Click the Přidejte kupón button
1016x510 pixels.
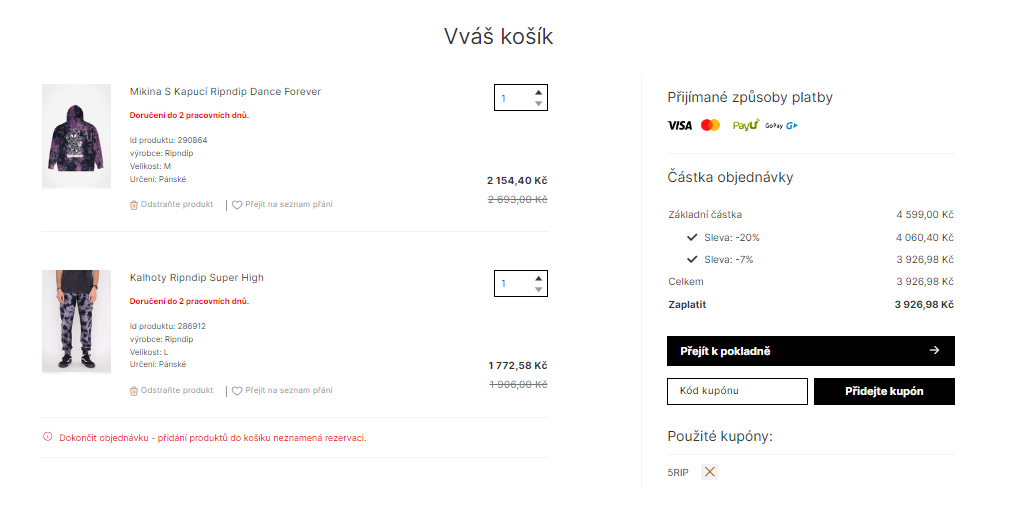tap(884, 391)
